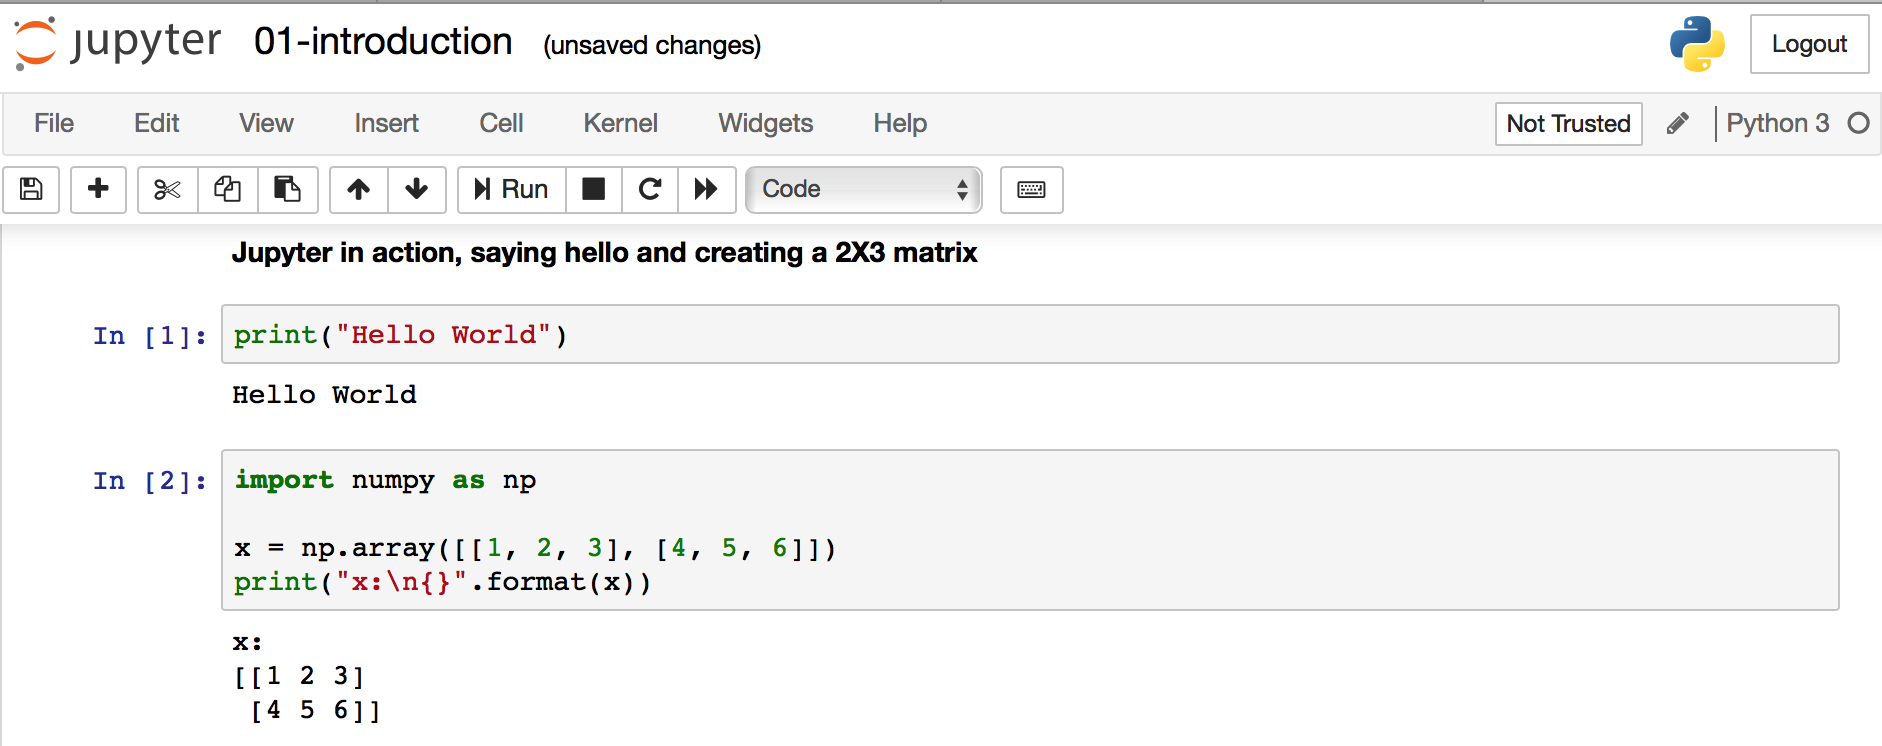Open the cell type Code dropdown
Screen dimensions: 1882x746
863,189
